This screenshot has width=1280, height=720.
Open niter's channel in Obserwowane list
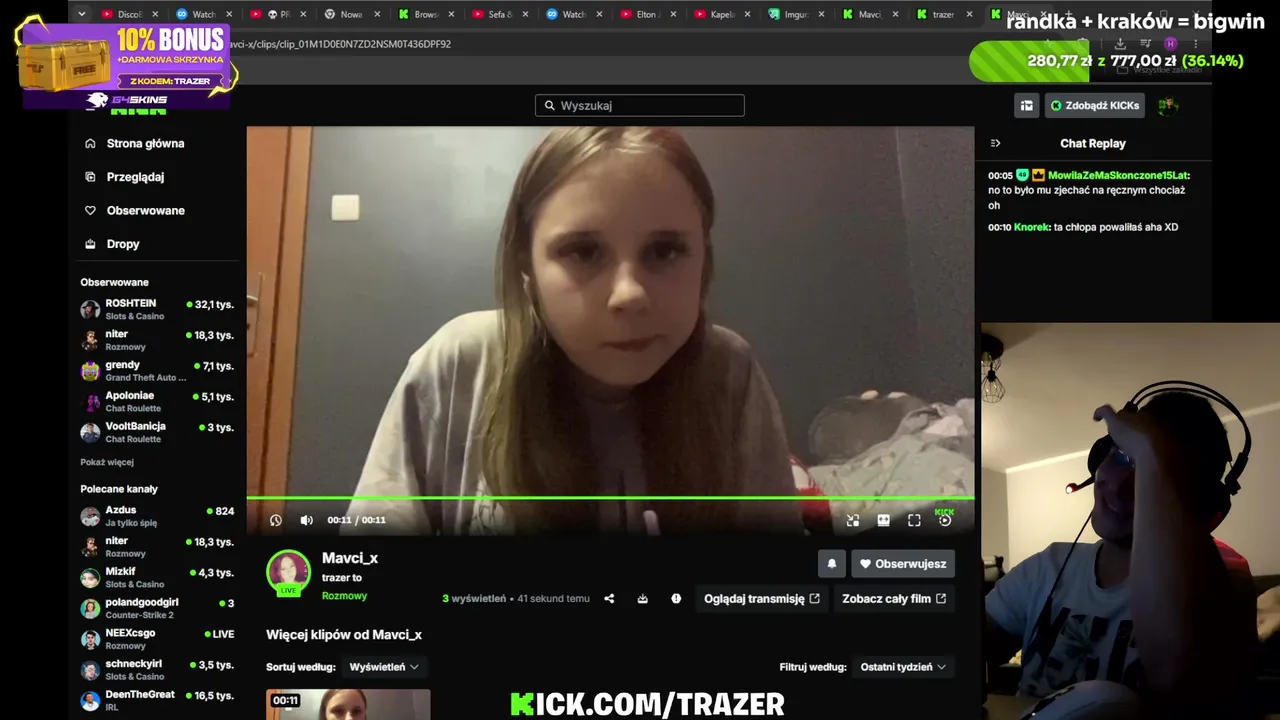[x=158, y=340]
